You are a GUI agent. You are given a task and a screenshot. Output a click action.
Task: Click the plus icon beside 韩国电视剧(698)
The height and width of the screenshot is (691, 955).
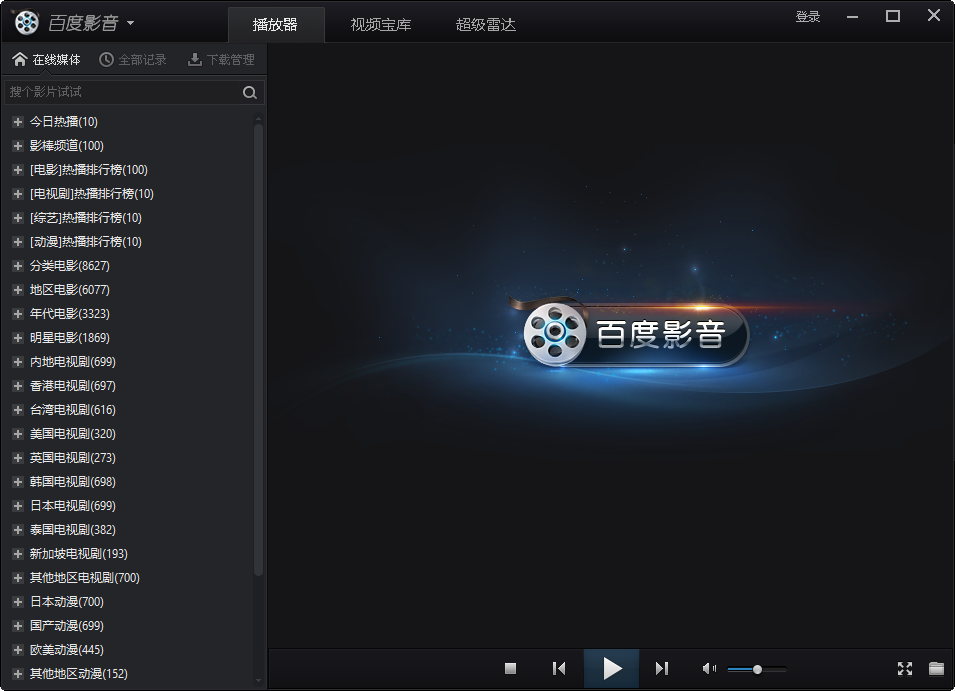pyautogui.click(x=18, y=482)
